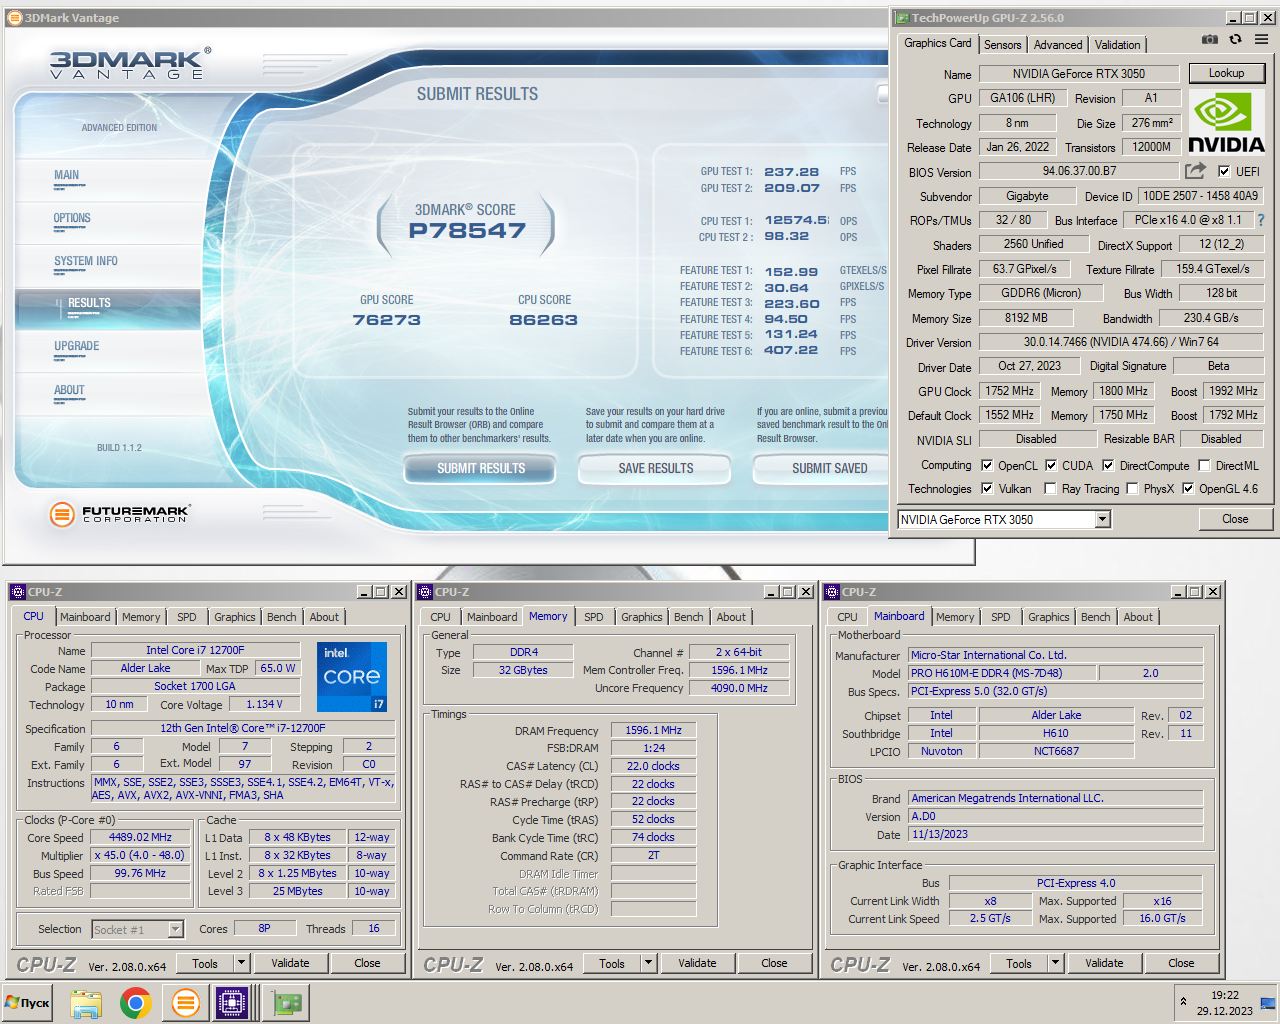Screen dimensions: 1280x1024
Task: Click the motherboard Model field PRO H610M-E DDR4
Action: pos(1002,673)
